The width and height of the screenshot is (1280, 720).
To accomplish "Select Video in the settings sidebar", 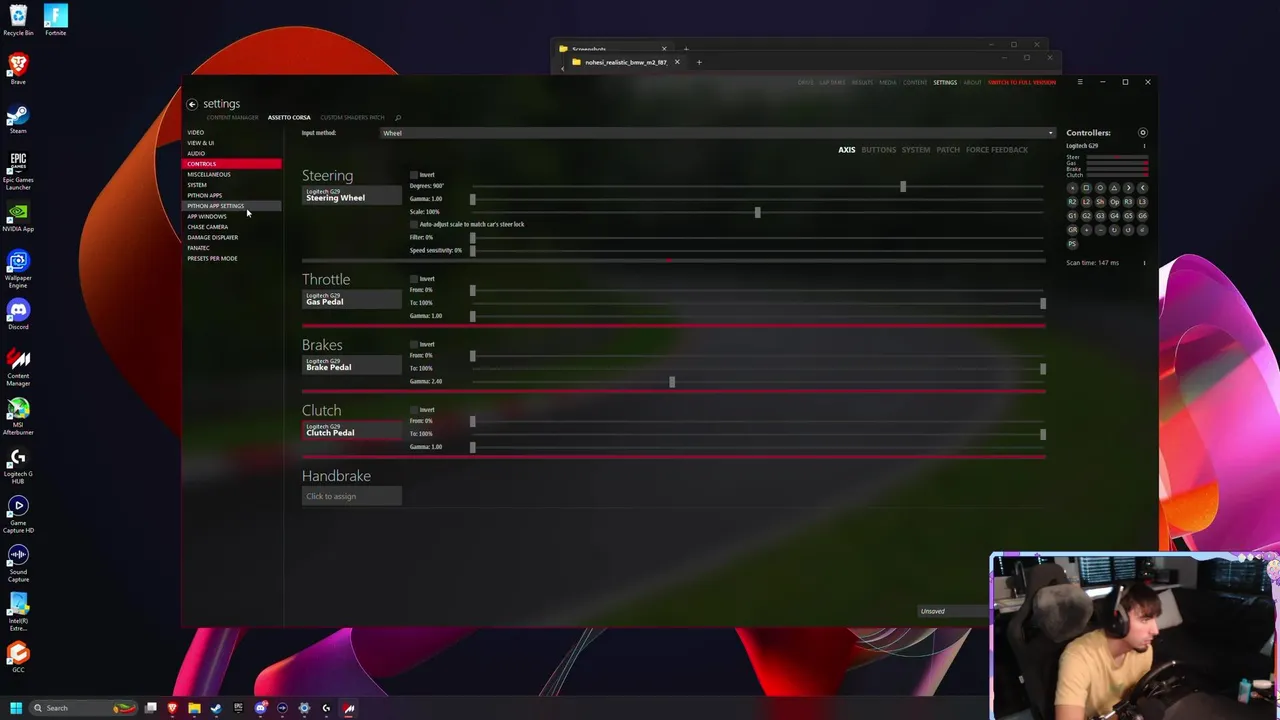I will 232,132.
